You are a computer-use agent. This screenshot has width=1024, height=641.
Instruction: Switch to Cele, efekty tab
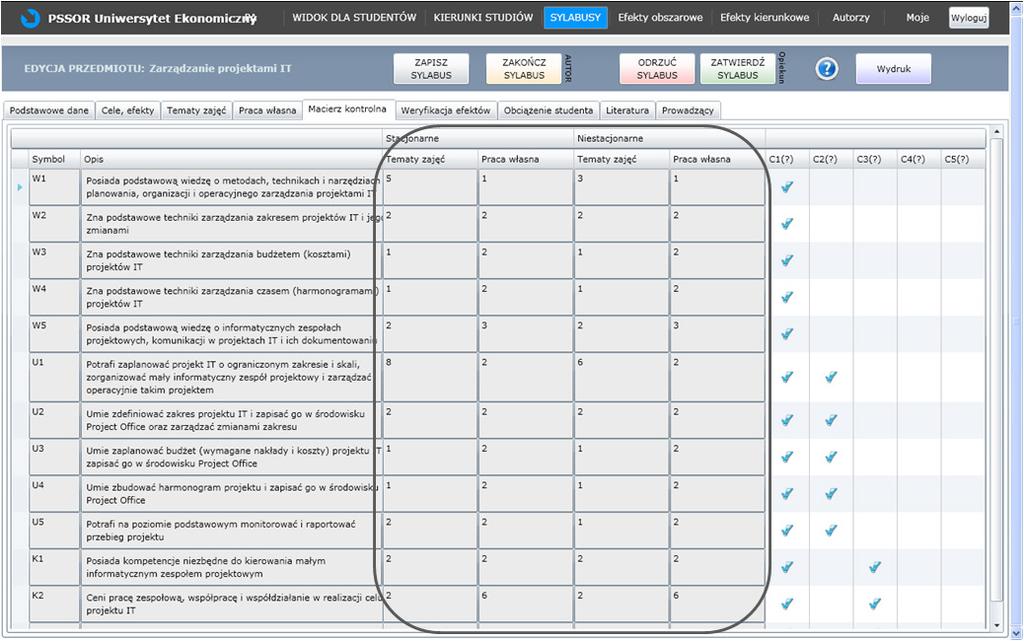coord(127,110)
